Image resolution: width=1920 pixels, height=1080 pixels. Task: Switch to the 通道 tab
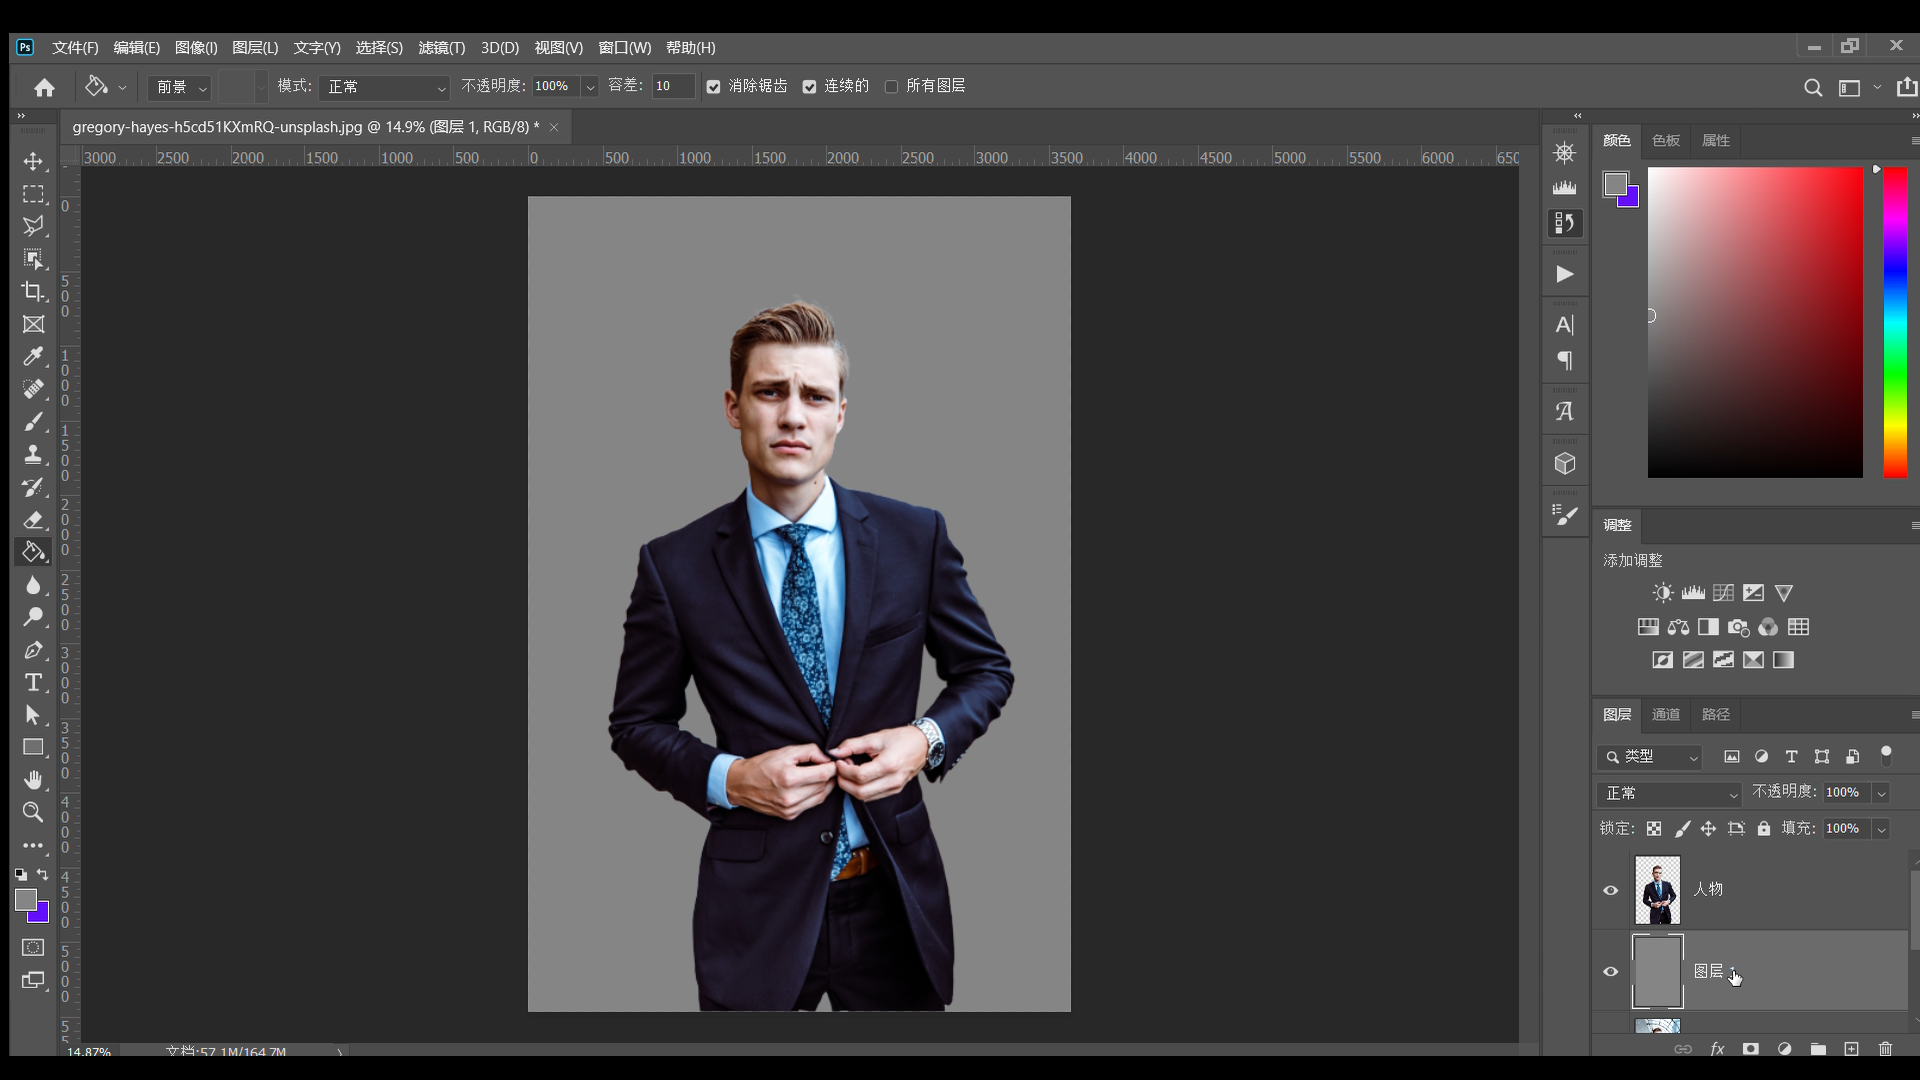pyautogui.click(x=1665, y=714)
